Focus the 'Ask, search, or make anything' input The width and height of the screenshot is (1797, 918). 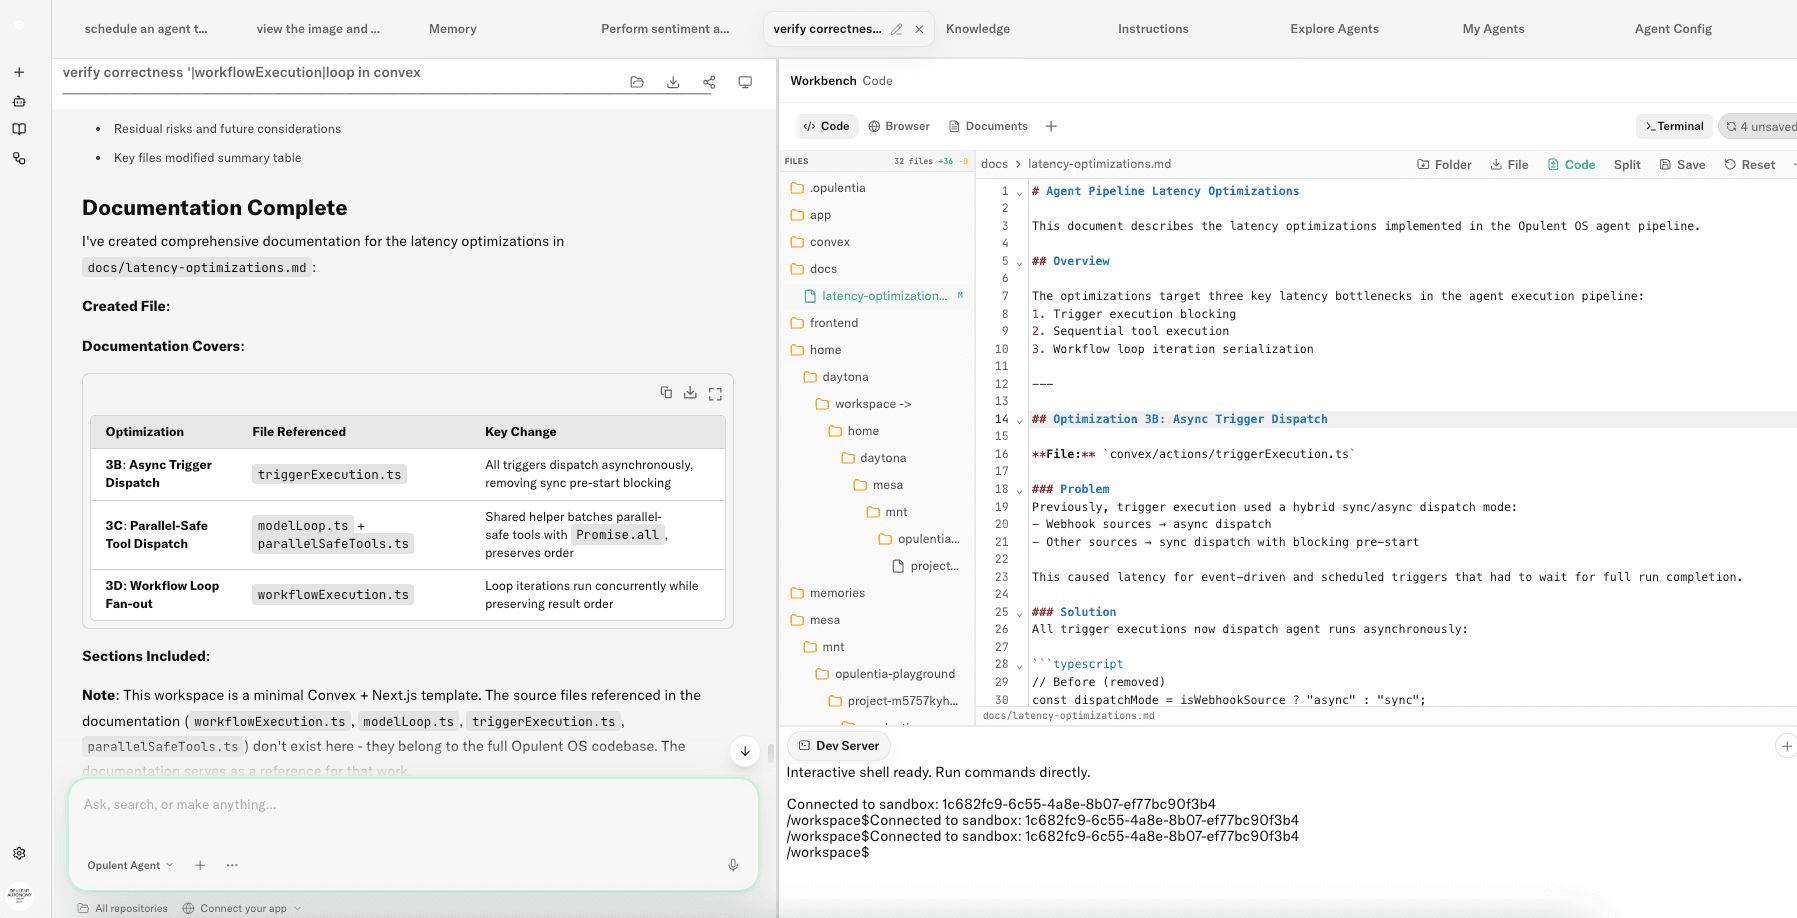412,805
